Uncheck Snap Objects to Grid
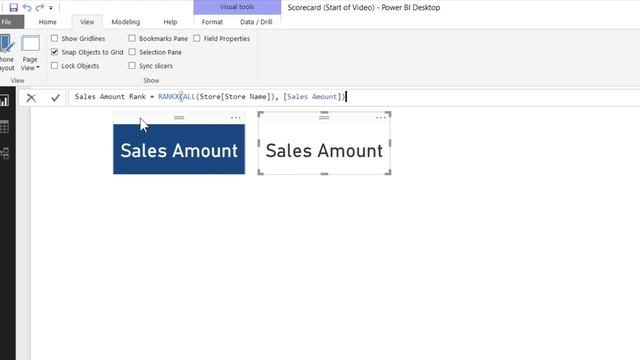 coord(54,52)
